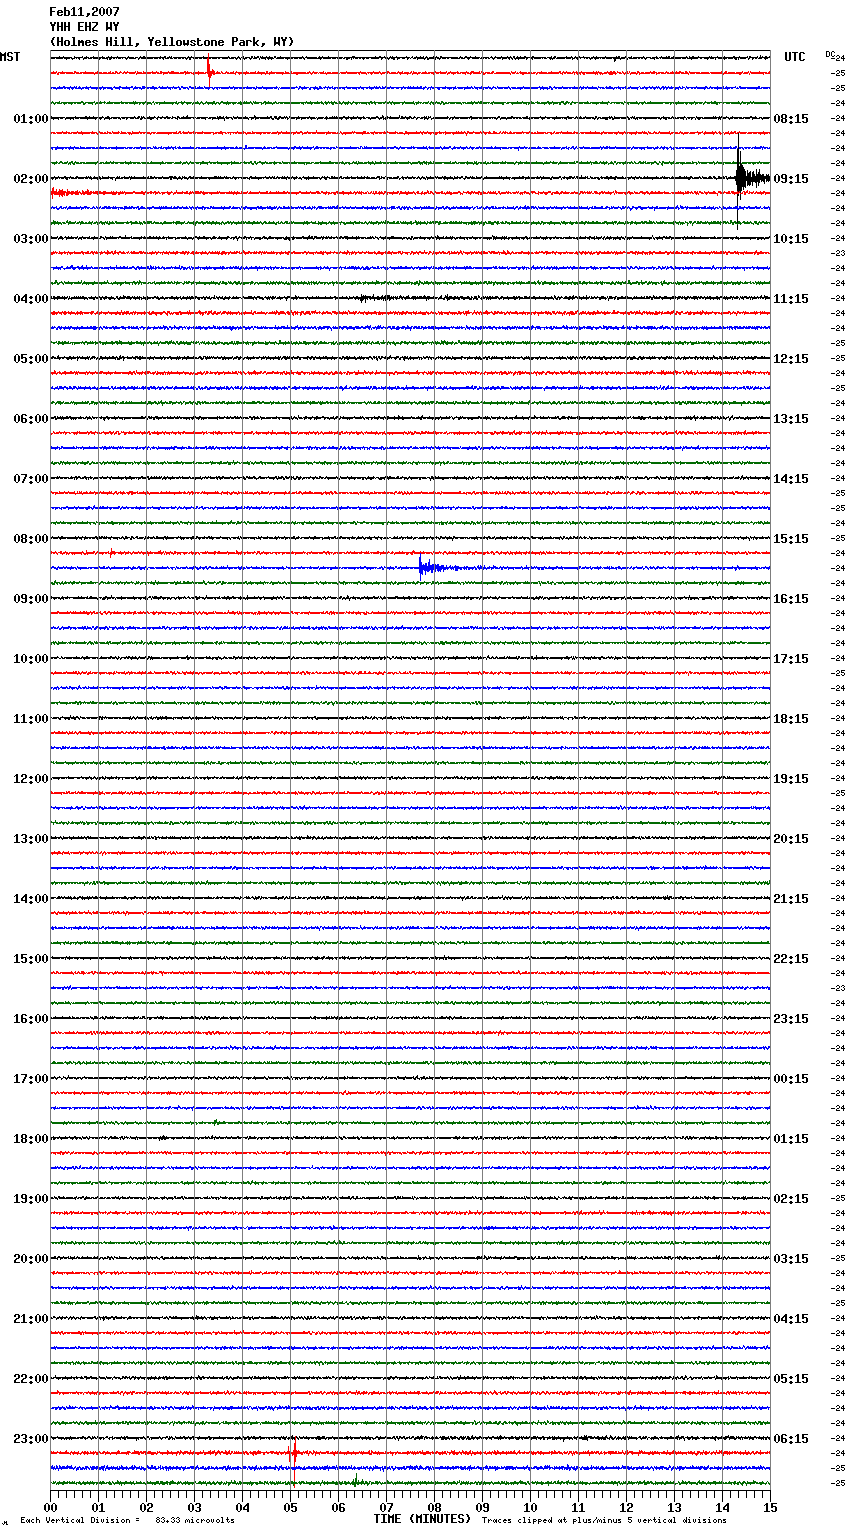850x1534 pixels.
Task: Select the 23:00 MST time label
Action: [x=30, y=1439]
